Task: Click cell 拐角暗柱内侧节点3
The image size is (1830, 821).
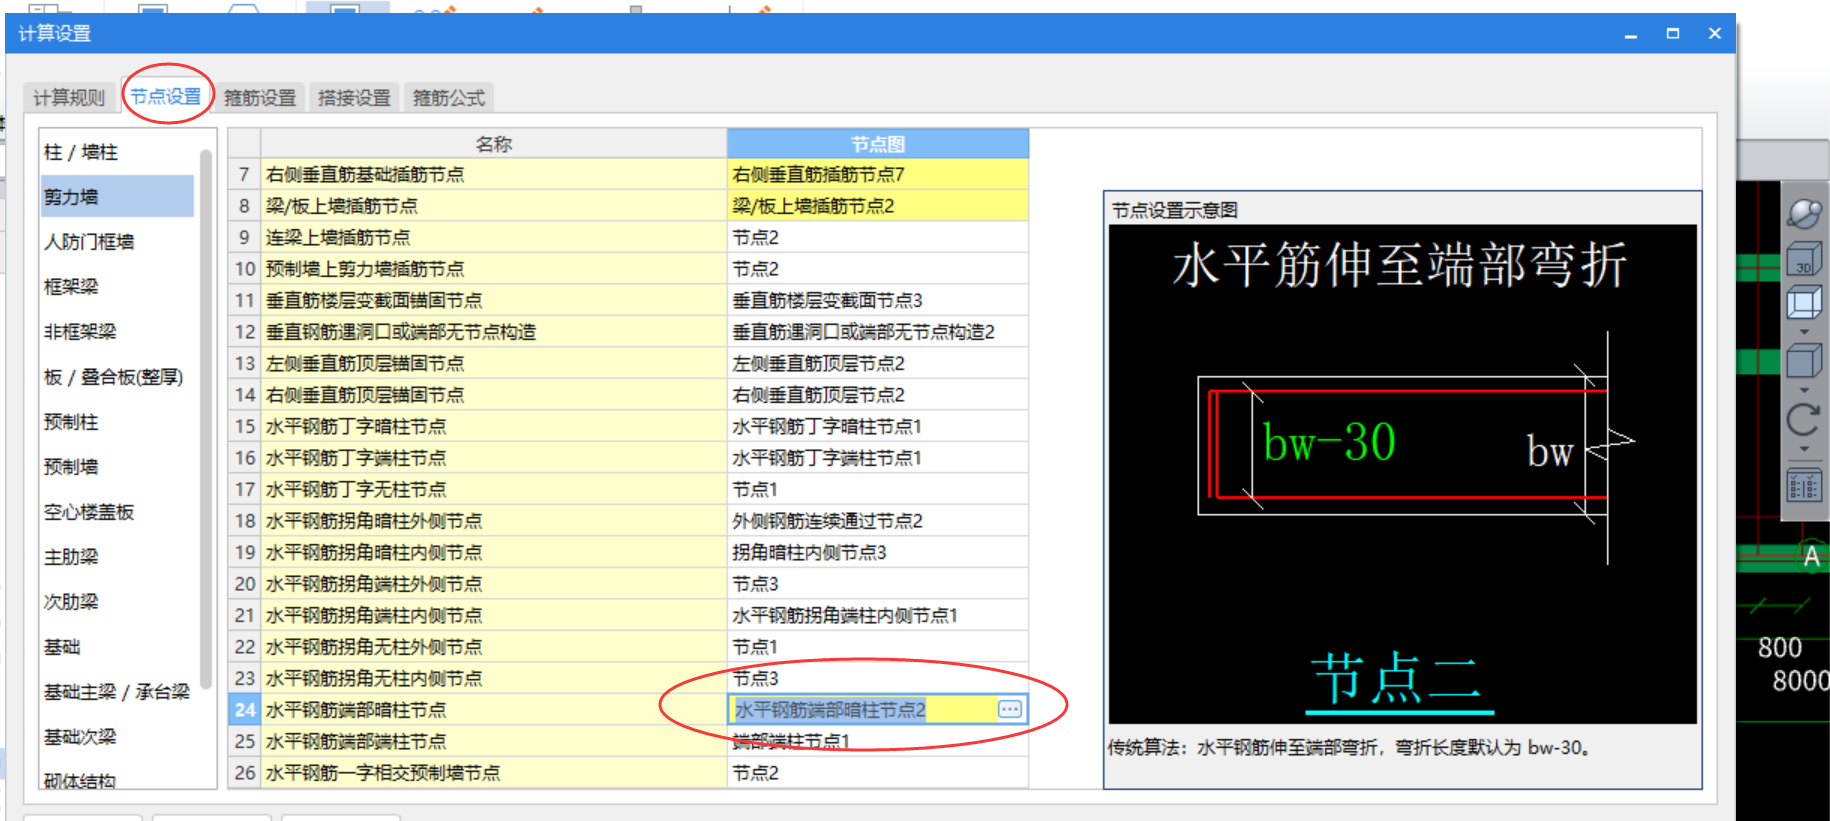Action: point(878,552)
